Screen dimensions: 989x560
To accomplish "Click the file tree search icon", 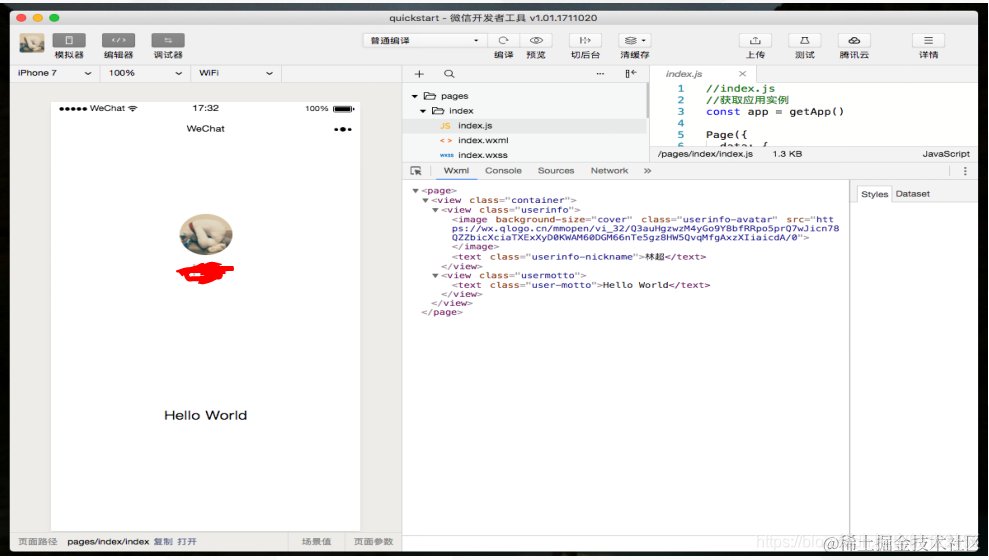I will pos(449,74).
